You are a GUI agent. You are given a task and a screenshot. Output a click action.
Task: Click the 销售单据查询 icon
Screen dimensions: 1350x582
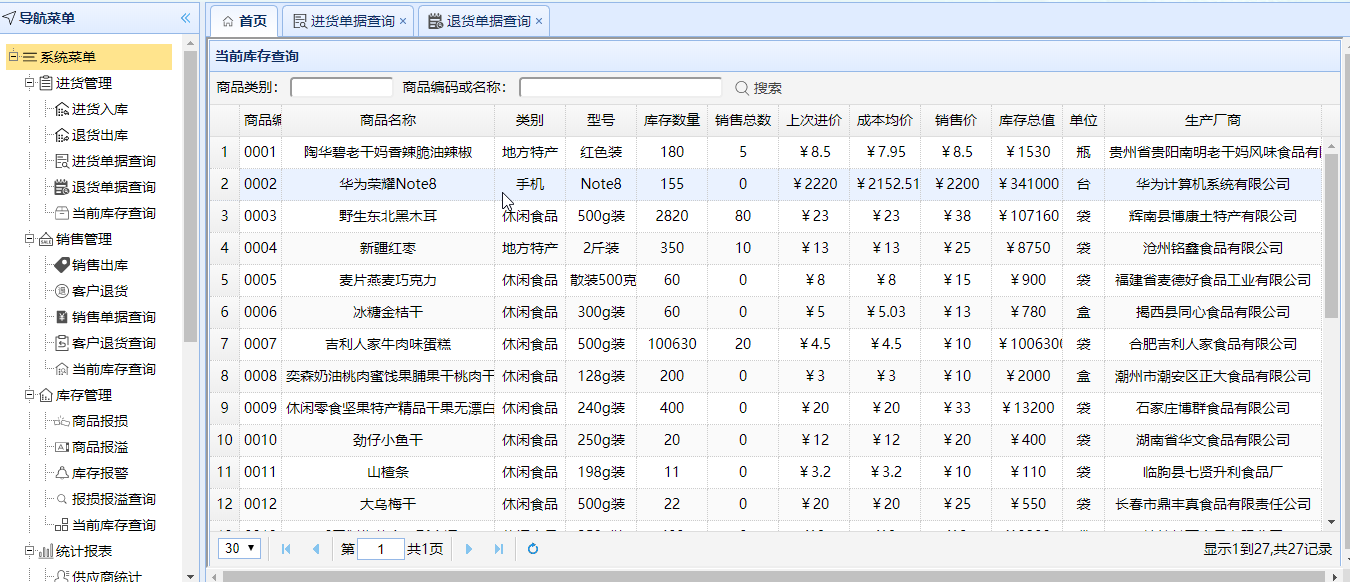point(62,317)
